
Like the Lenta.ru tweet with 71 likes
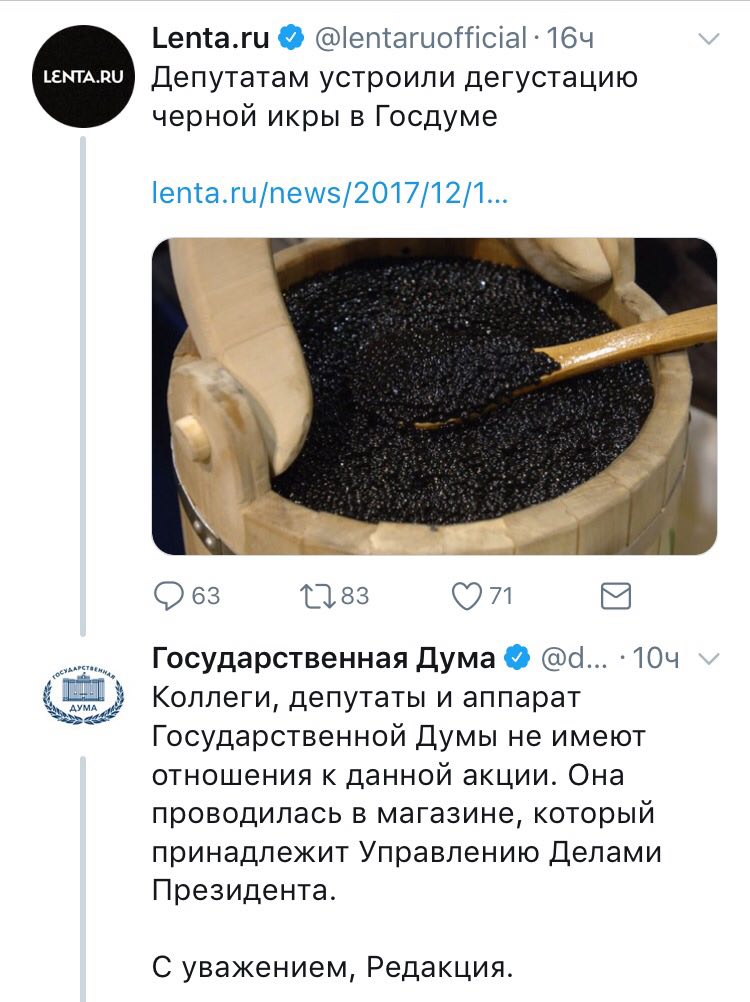[x=466, y=596]
